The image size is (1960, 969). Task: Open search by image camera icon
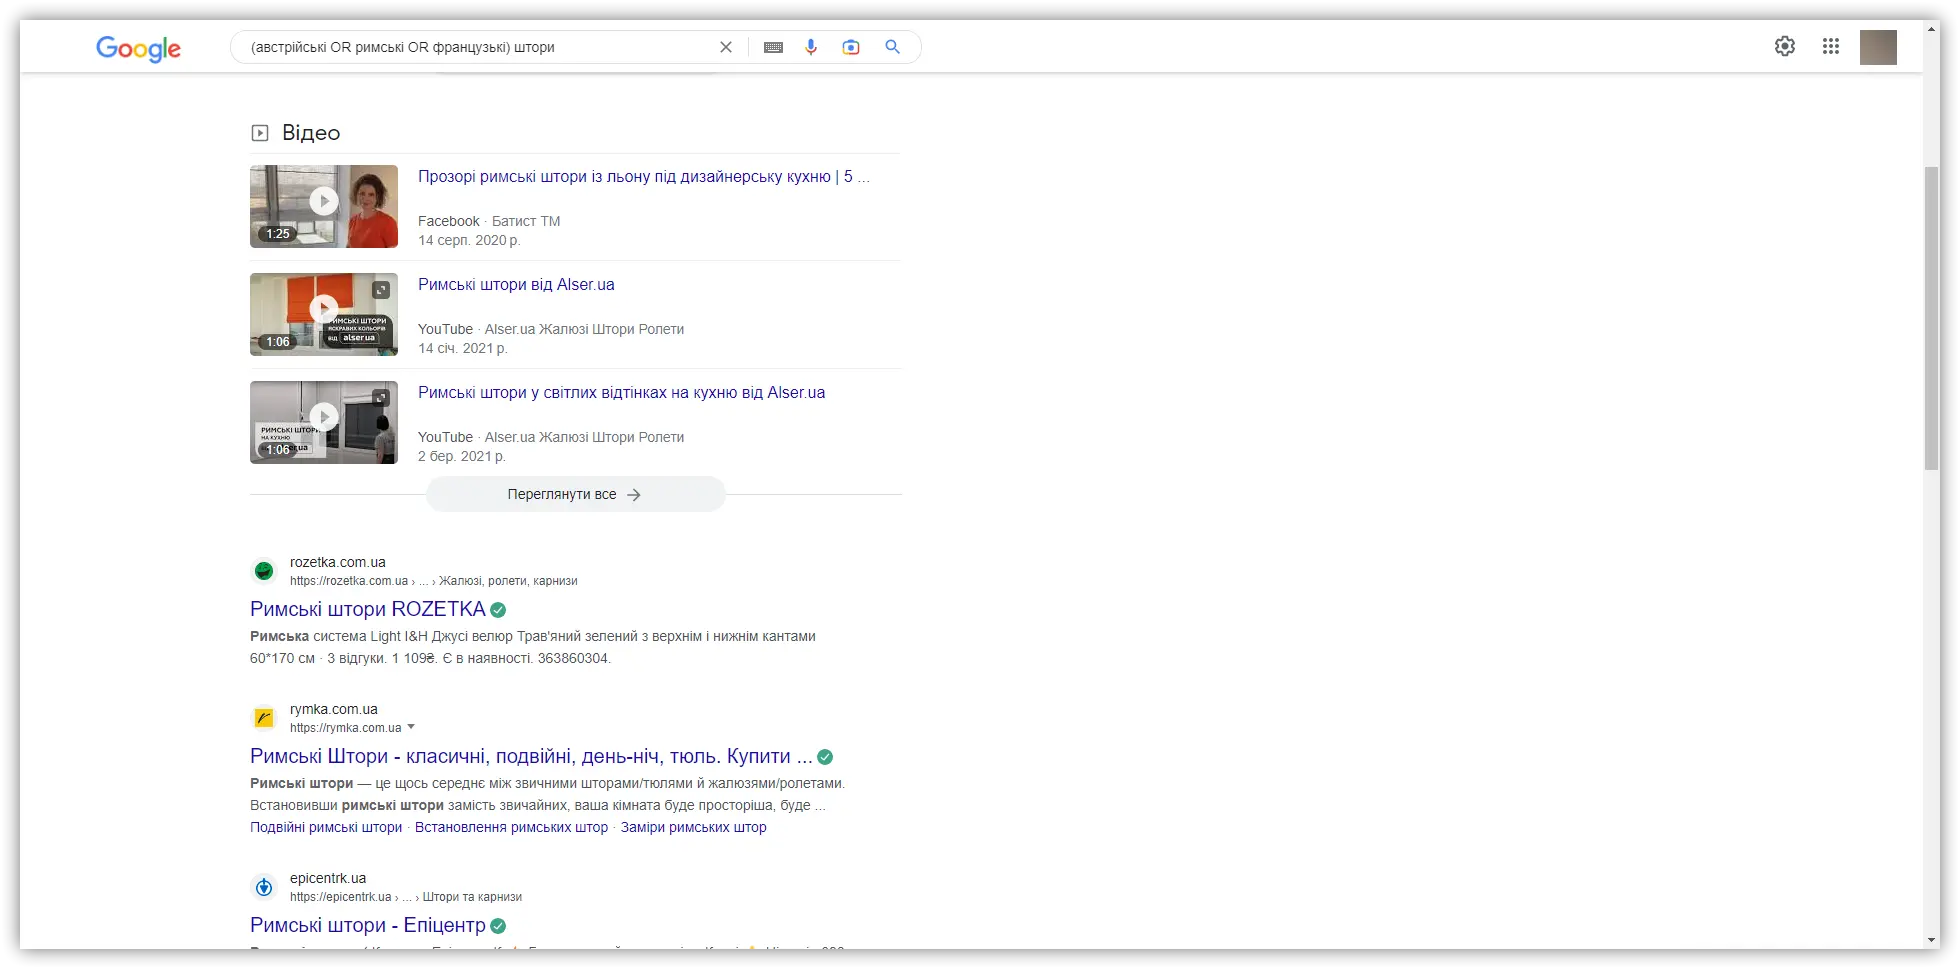[x=851, y=47]
